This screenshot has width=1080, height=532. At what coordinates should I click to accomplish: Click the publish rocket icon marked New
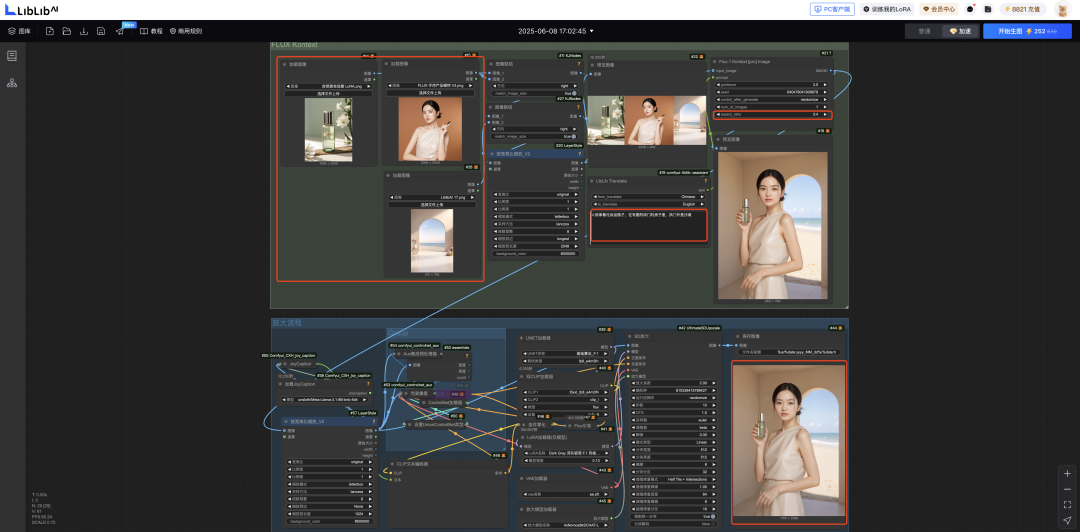121,31
